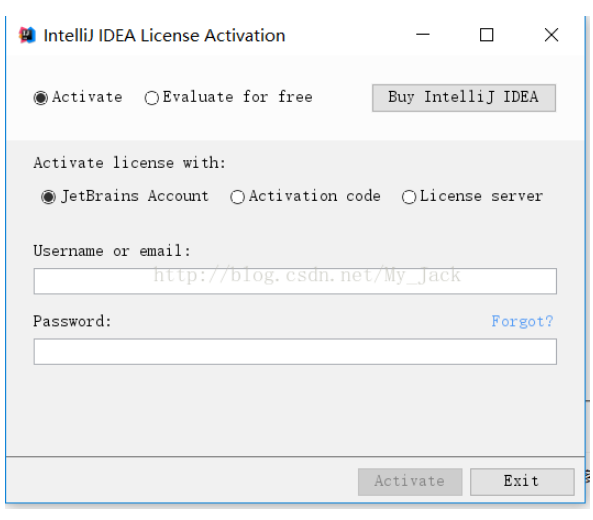The image size is (593, 520).
Task: Click the IntelliJ IDEA logo in title bar
Action: 27,36
